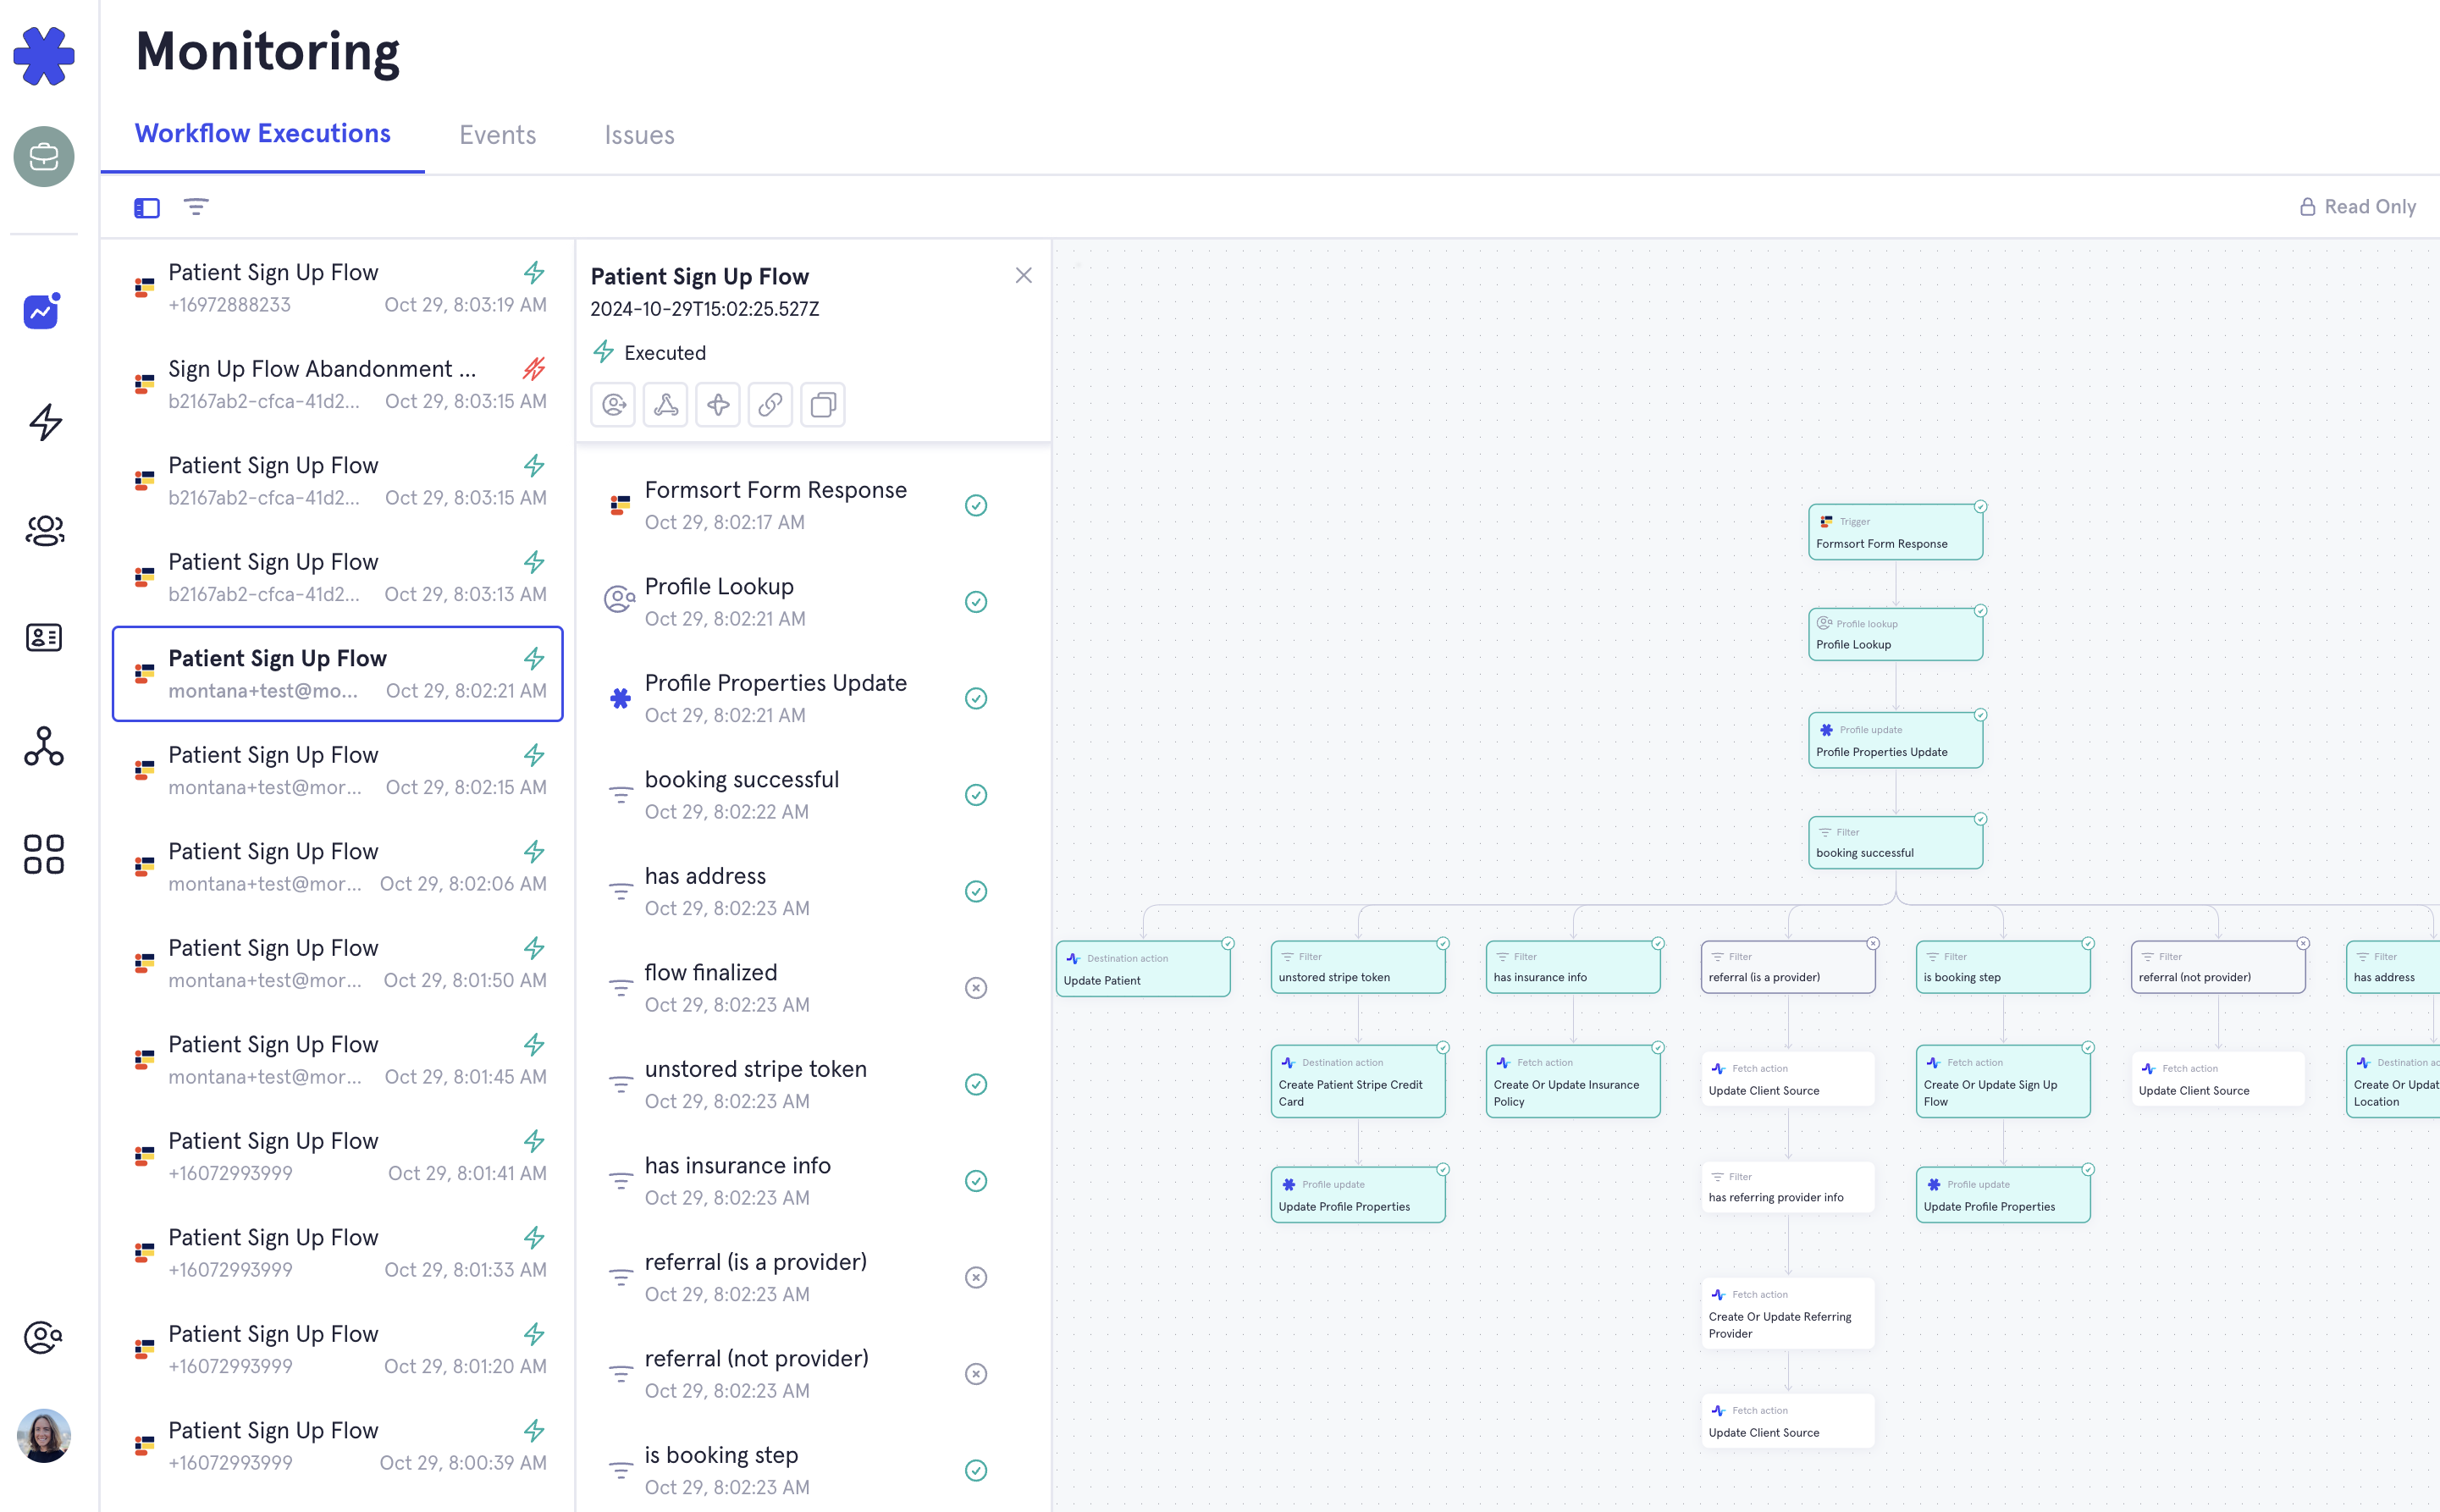The image size is (2440, 1512).
Task: Open the people audience sidebar icon
Action: (44, 530)
